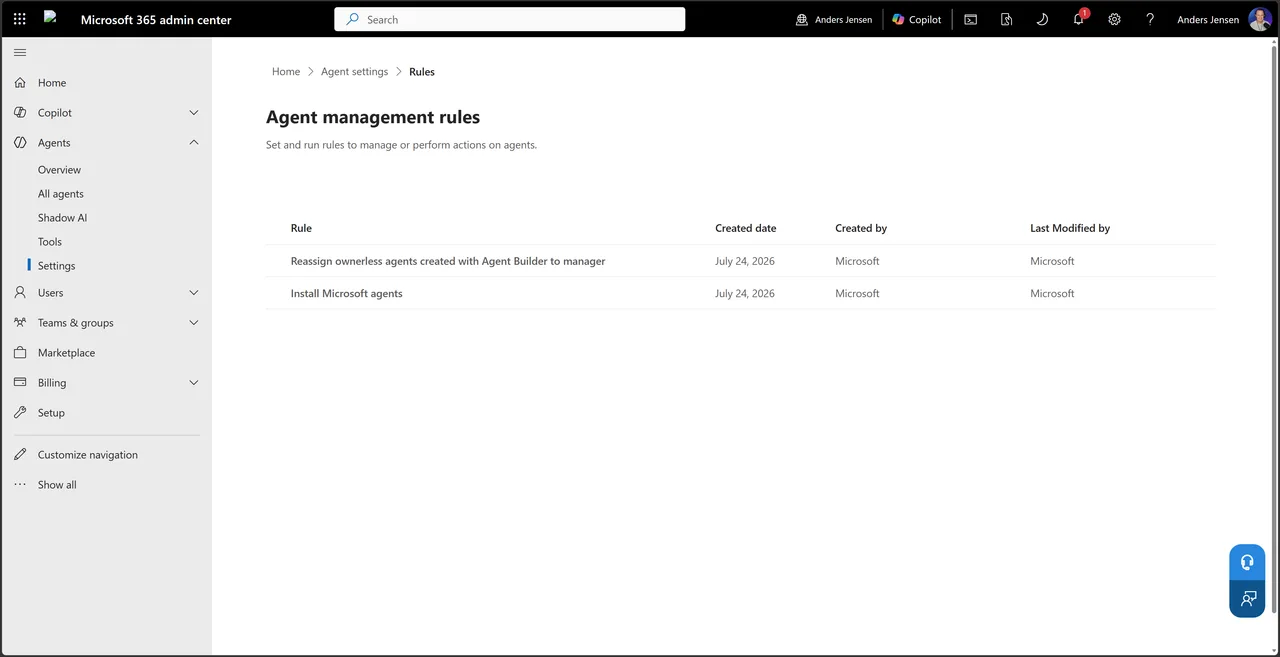The image size is (1280, 657).
Task: Collapse the navigation menu hamburger icon
Action: [20, 52]
